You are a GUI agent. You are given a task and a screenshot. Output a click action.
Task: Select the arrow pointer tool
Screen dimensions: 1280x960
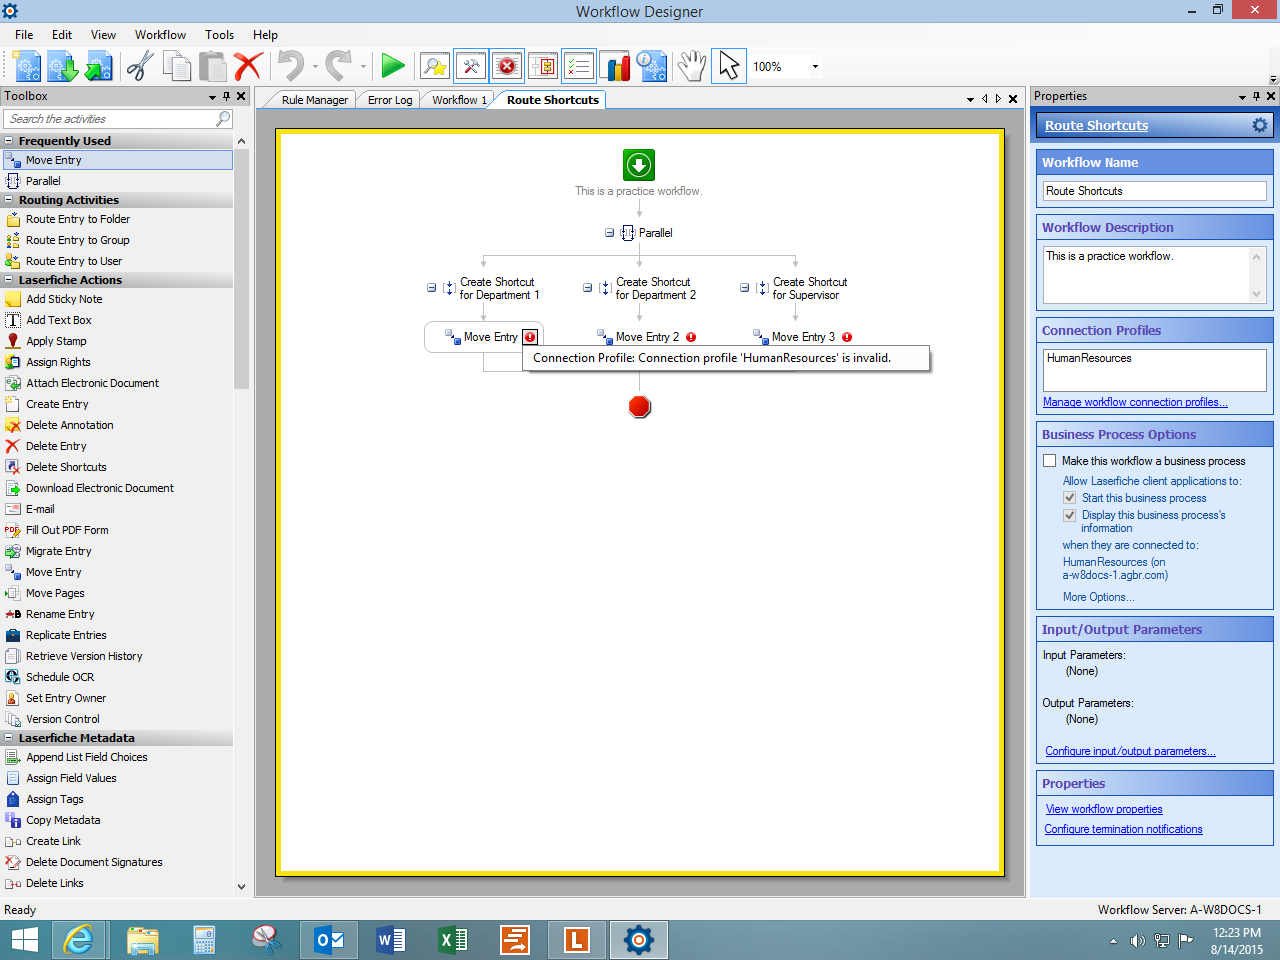(x=729, y=67)
